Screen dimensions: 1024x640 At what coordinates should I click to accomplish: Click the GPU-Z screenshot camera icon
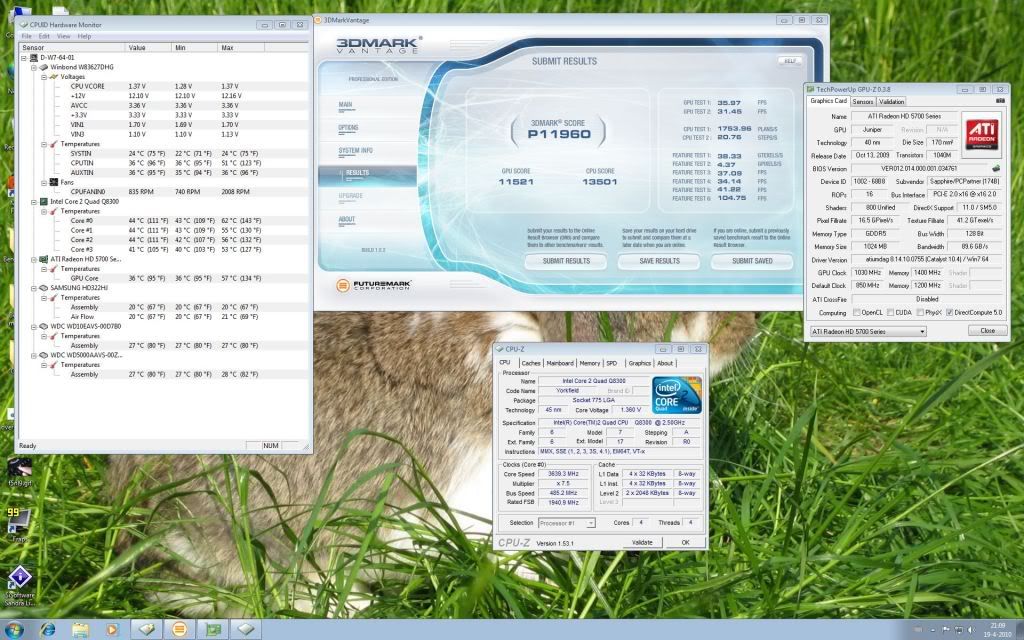pyautogui.click(x=1000, y=101)
